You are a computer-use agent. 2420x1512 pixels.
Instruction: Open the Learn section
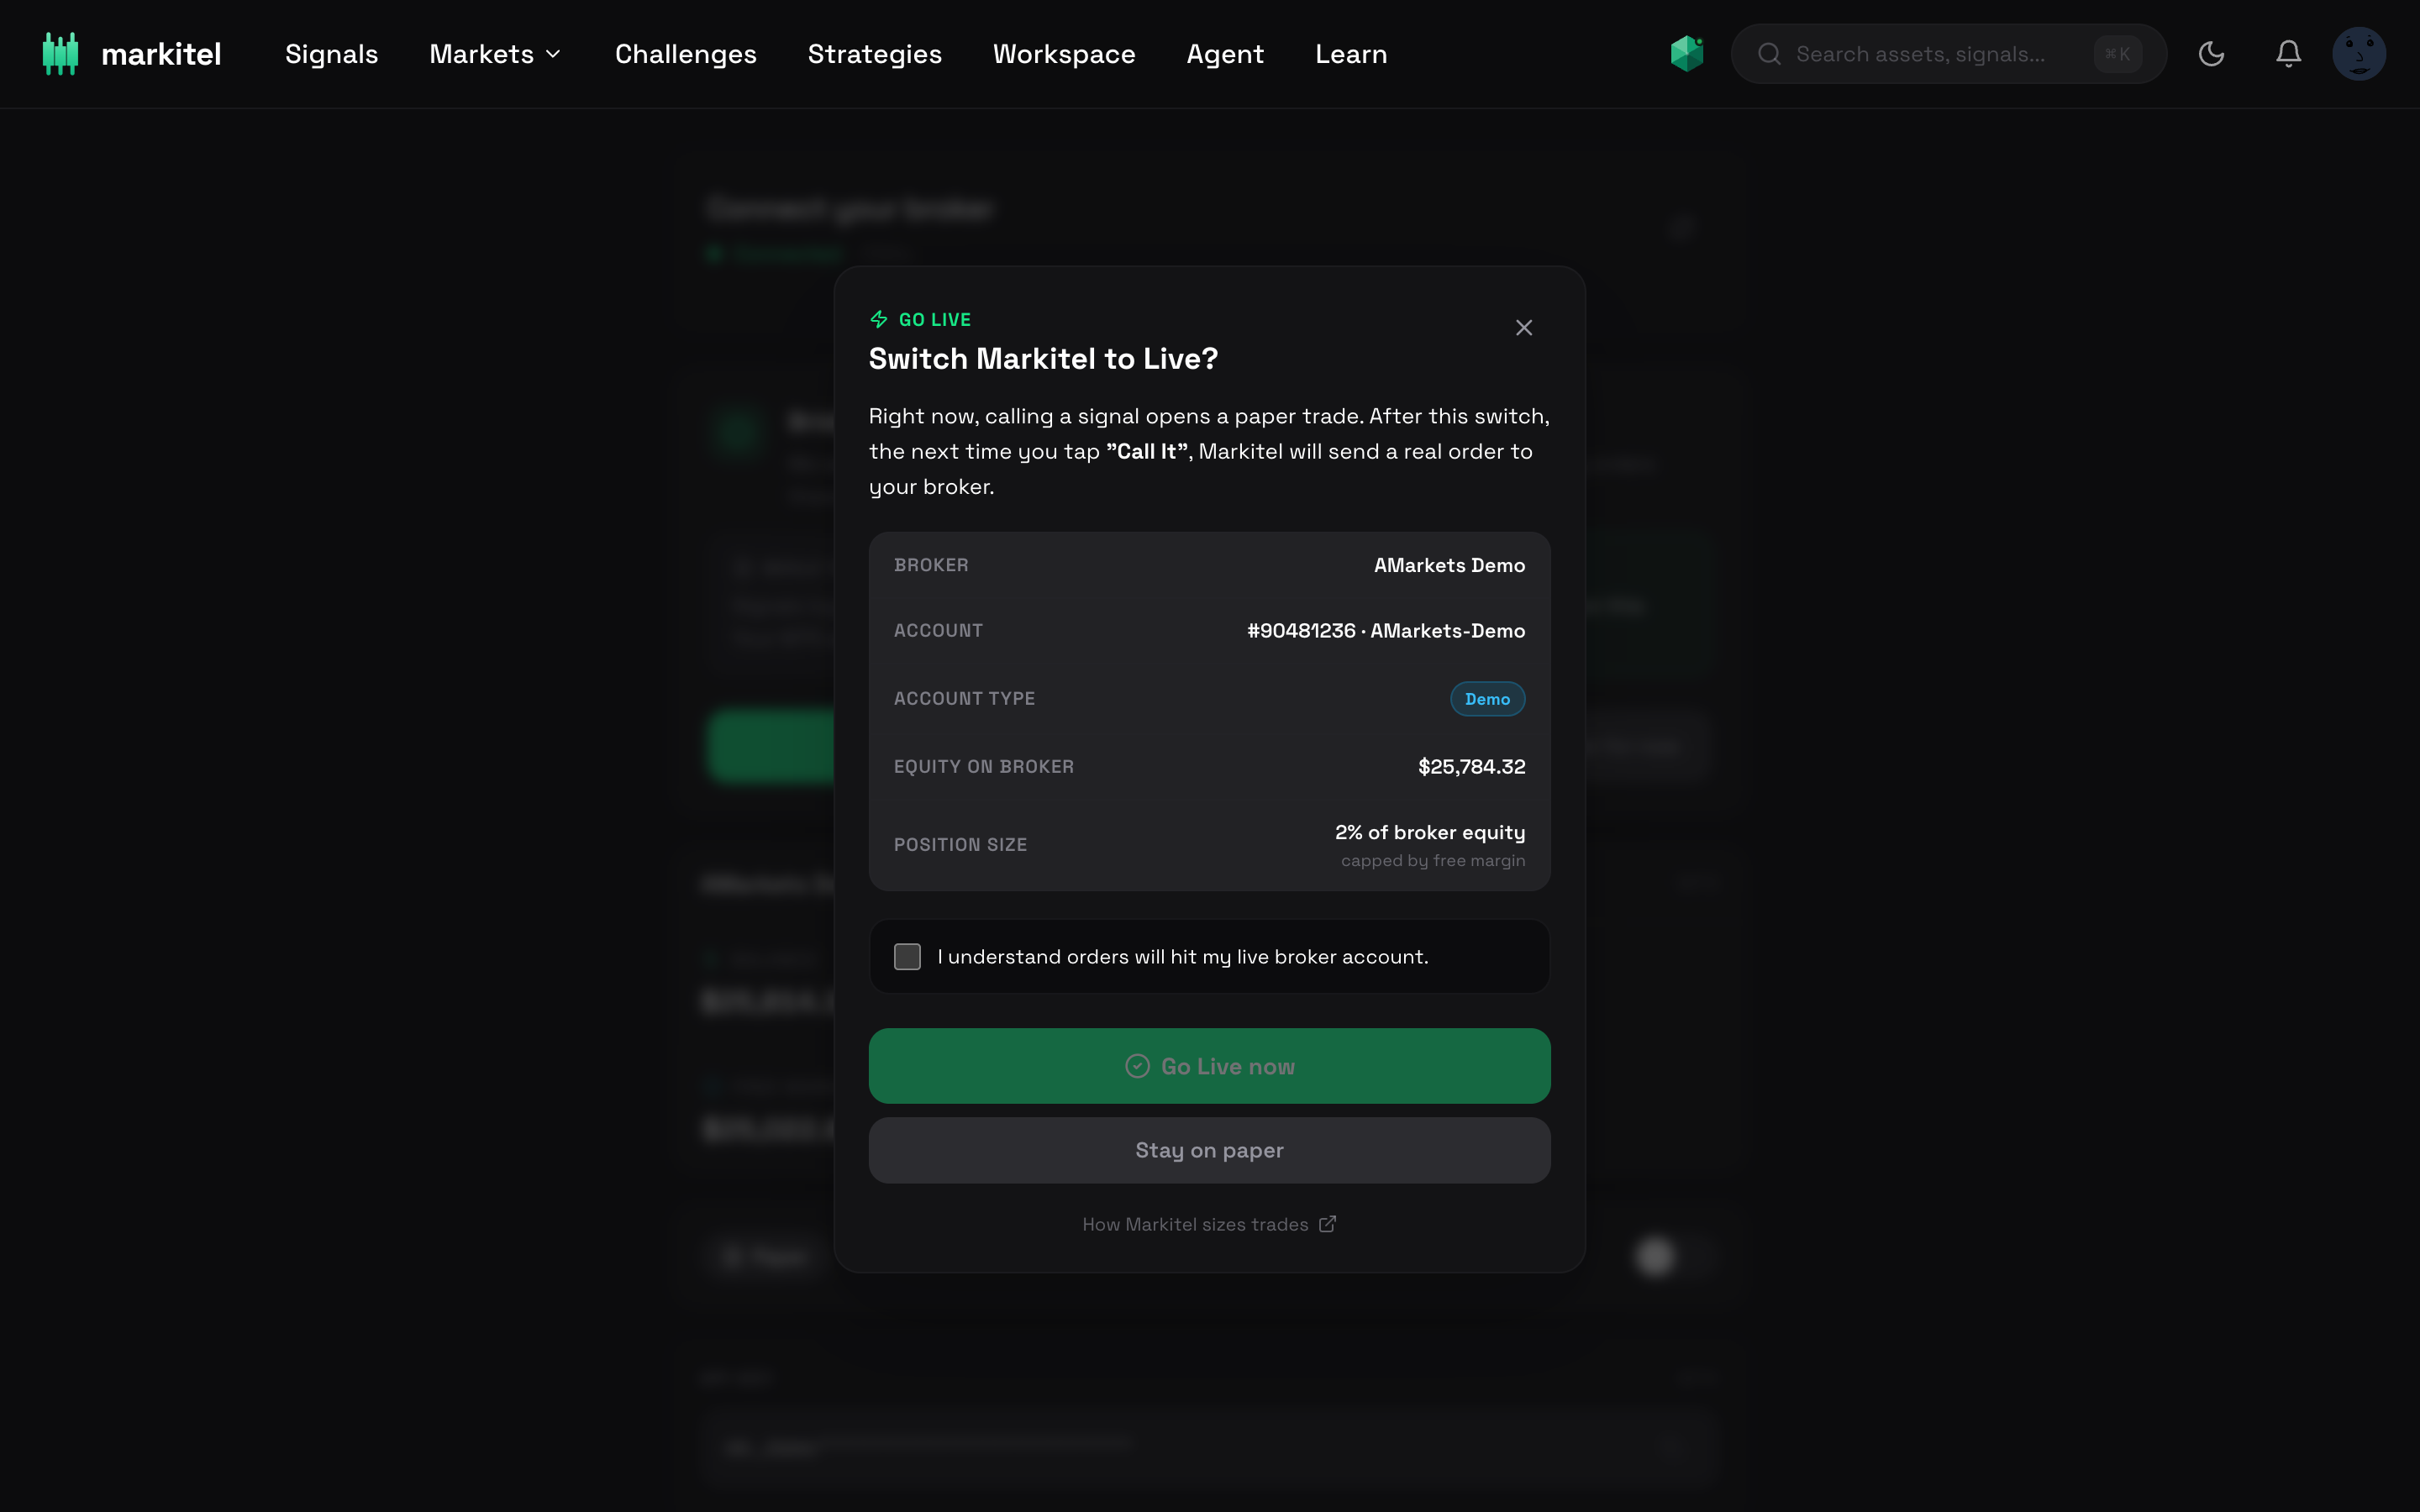click(x=1351, y=54)
